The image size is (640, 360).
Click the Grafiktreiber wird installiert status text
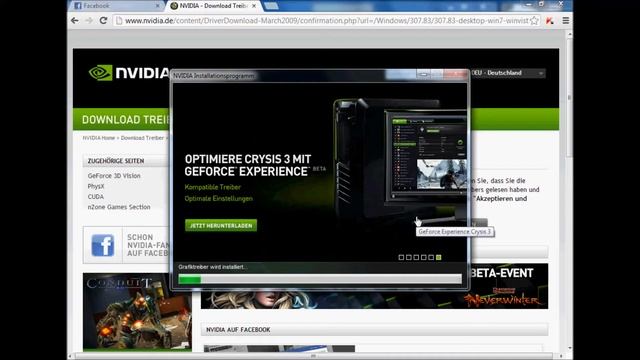(212, 267)
